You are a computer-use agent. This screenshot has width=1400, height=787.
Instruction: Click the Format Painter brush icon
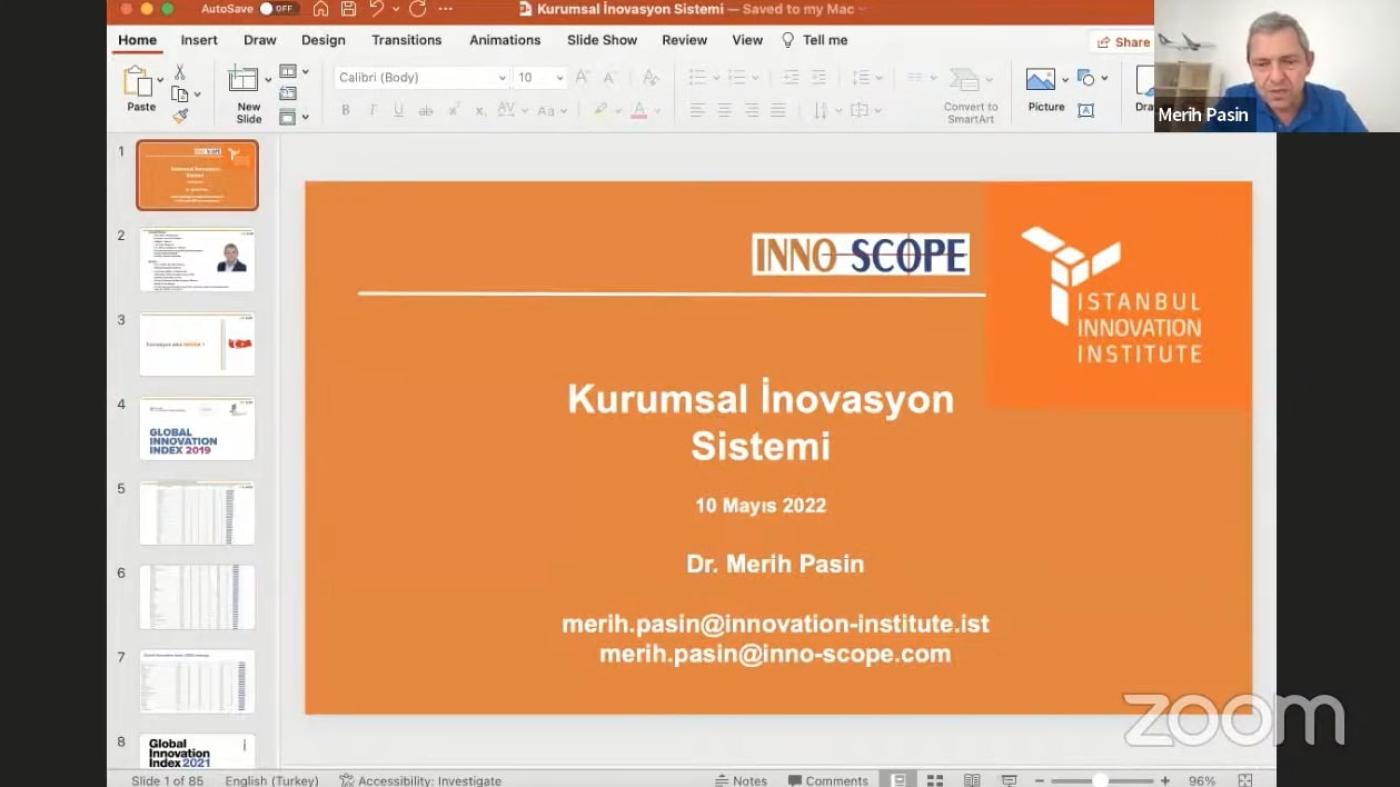[x=180, y=116]
